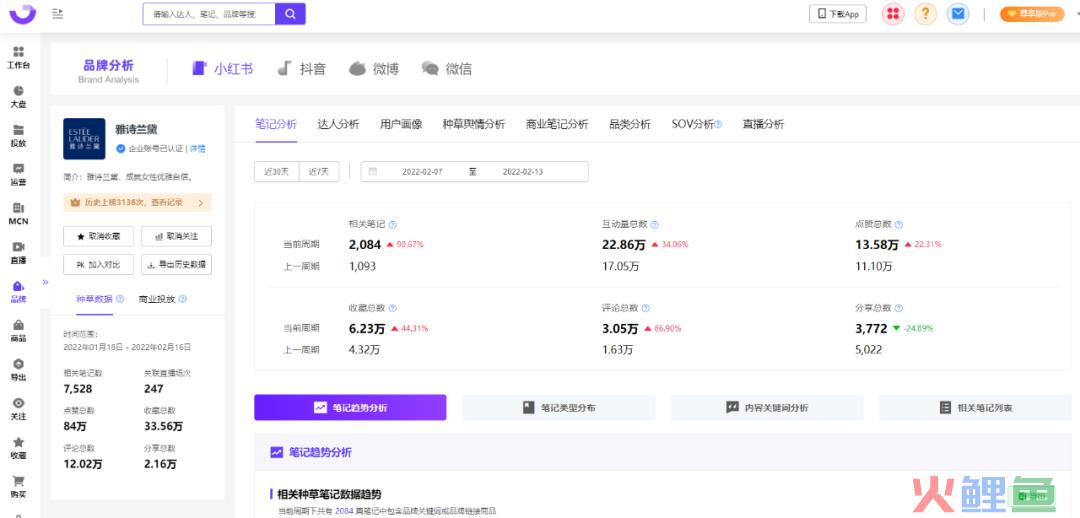Viewport: 1080px width, 518px height.
Task: Open the 直播 live sidebar icon
Action: [19, 253]
